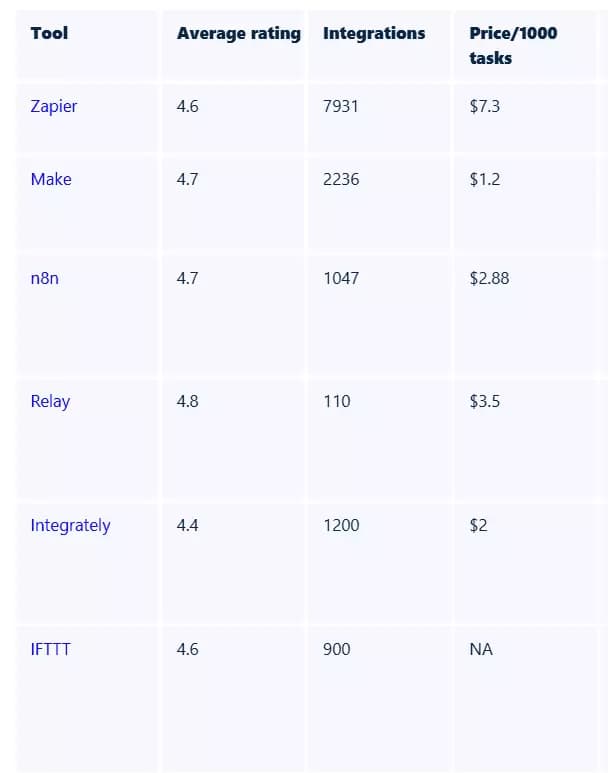Select Relay's $3.5 price value
Viewport: 608px width, 773px height.
pos(484,401)
